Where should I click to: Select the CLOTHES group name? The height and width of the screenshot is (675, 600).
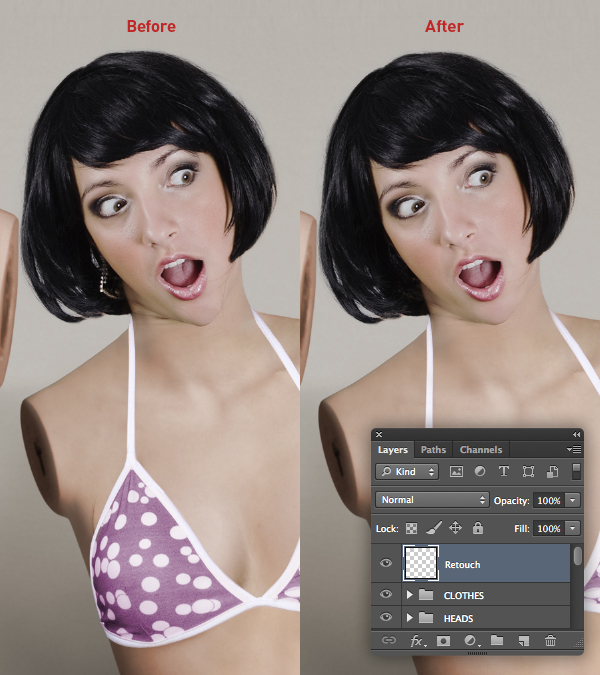(x=464, y=595)
